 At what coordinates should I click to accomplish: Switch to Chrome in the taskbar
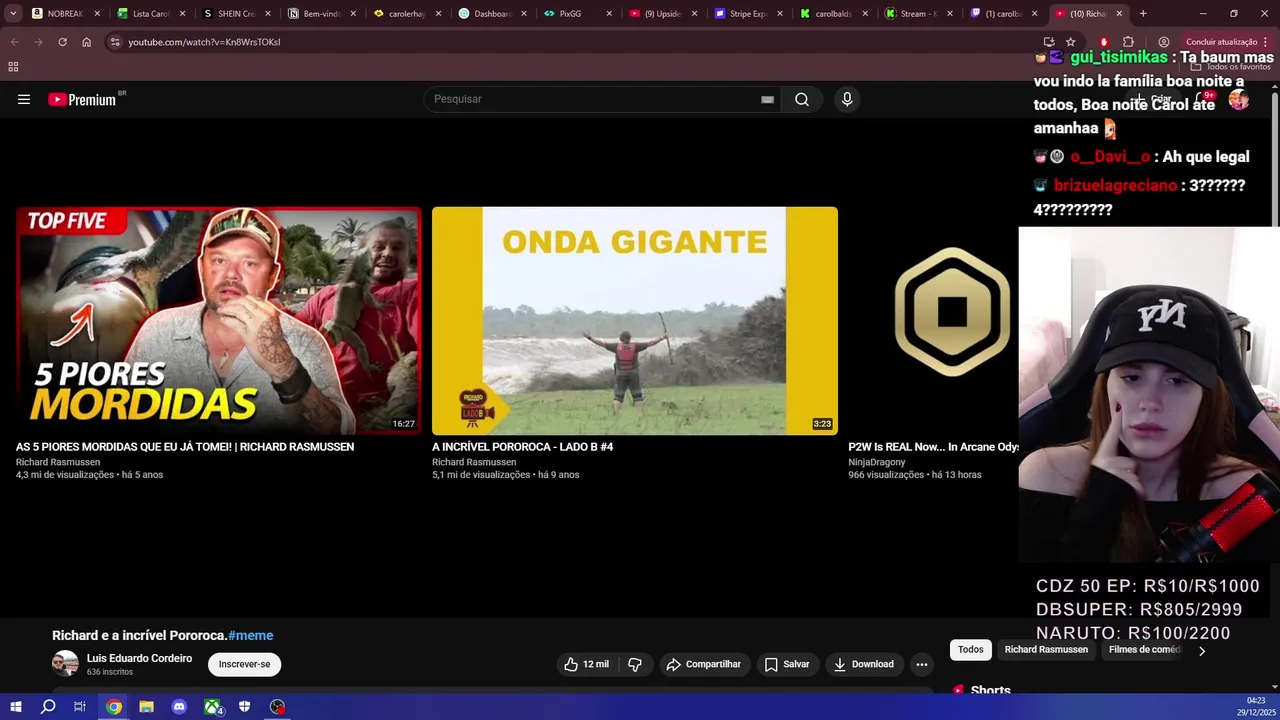[114, 707]
